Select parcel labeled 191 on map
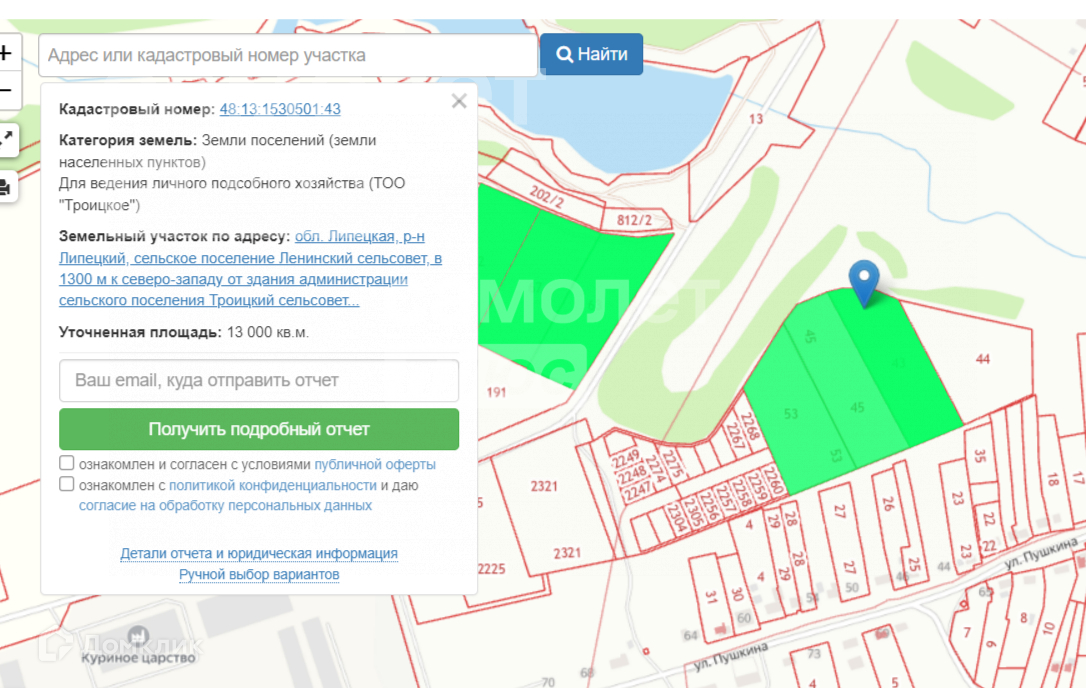This screenshot has height=688, width=1086. [x=496, y=393]
